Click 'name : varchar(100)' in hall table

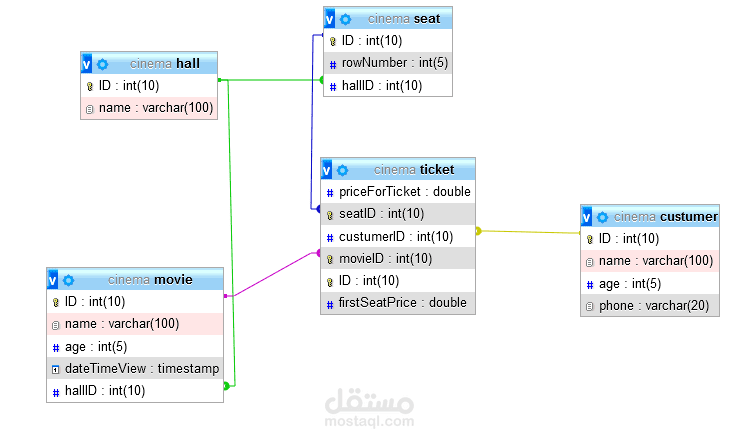(x=149, y=108)
